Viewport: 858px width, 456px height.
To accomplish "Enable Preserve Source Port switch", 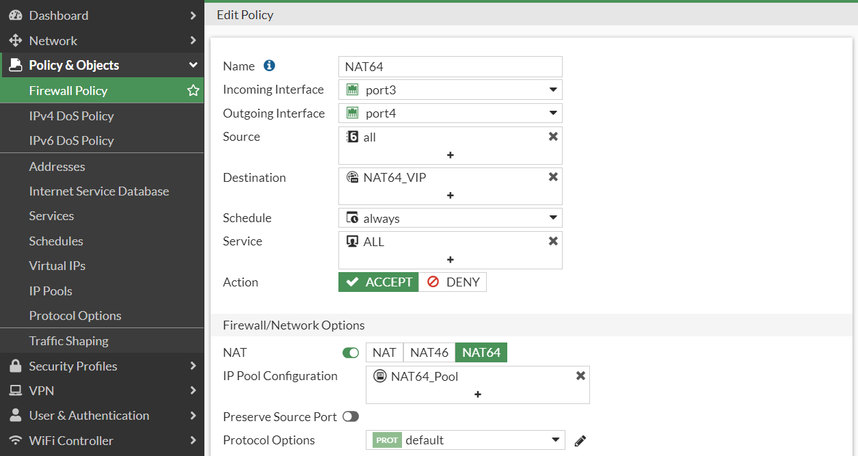I will coord(350,416).
